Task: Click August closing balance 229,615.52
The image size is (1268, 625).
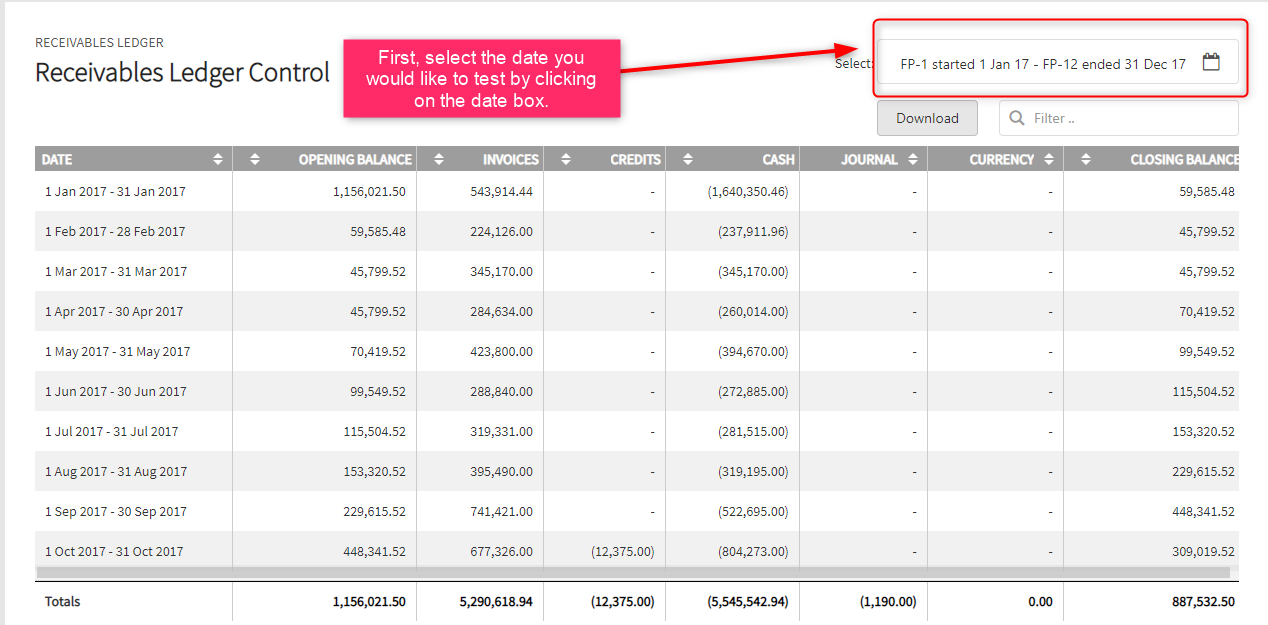Action: pyautogui.click(x=1203, y=471)
